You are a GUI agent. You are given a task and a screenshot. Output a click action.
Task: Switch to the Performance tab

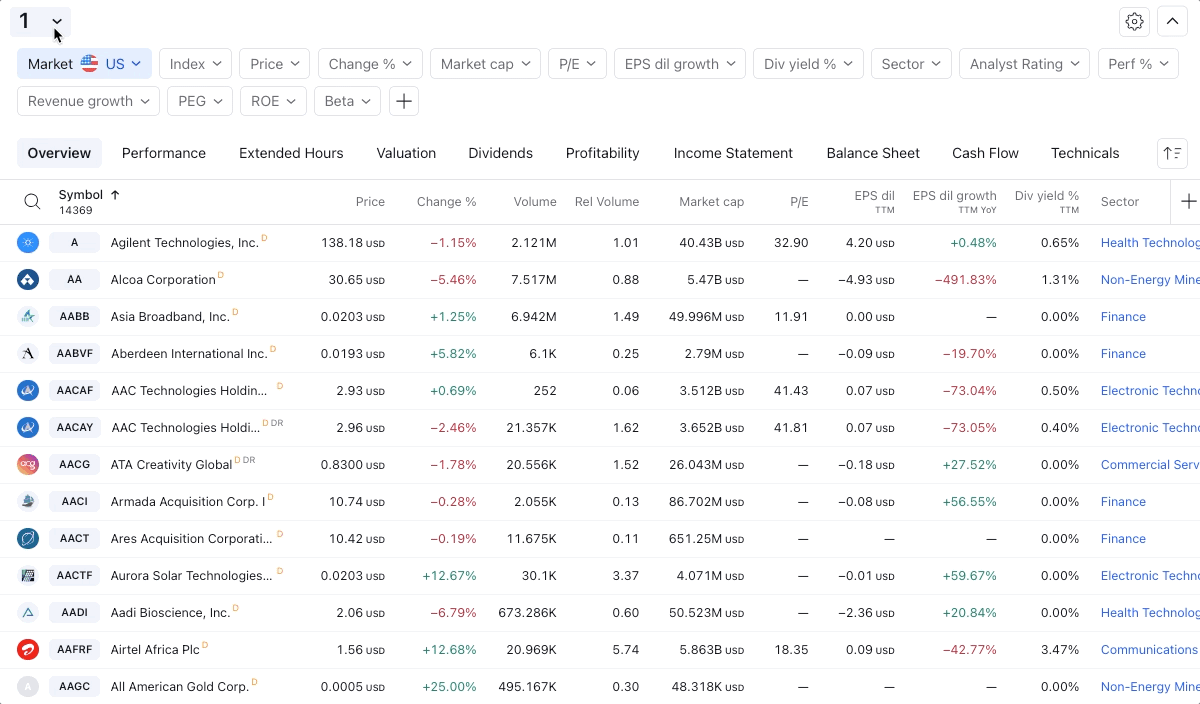[x=164, y=153]
